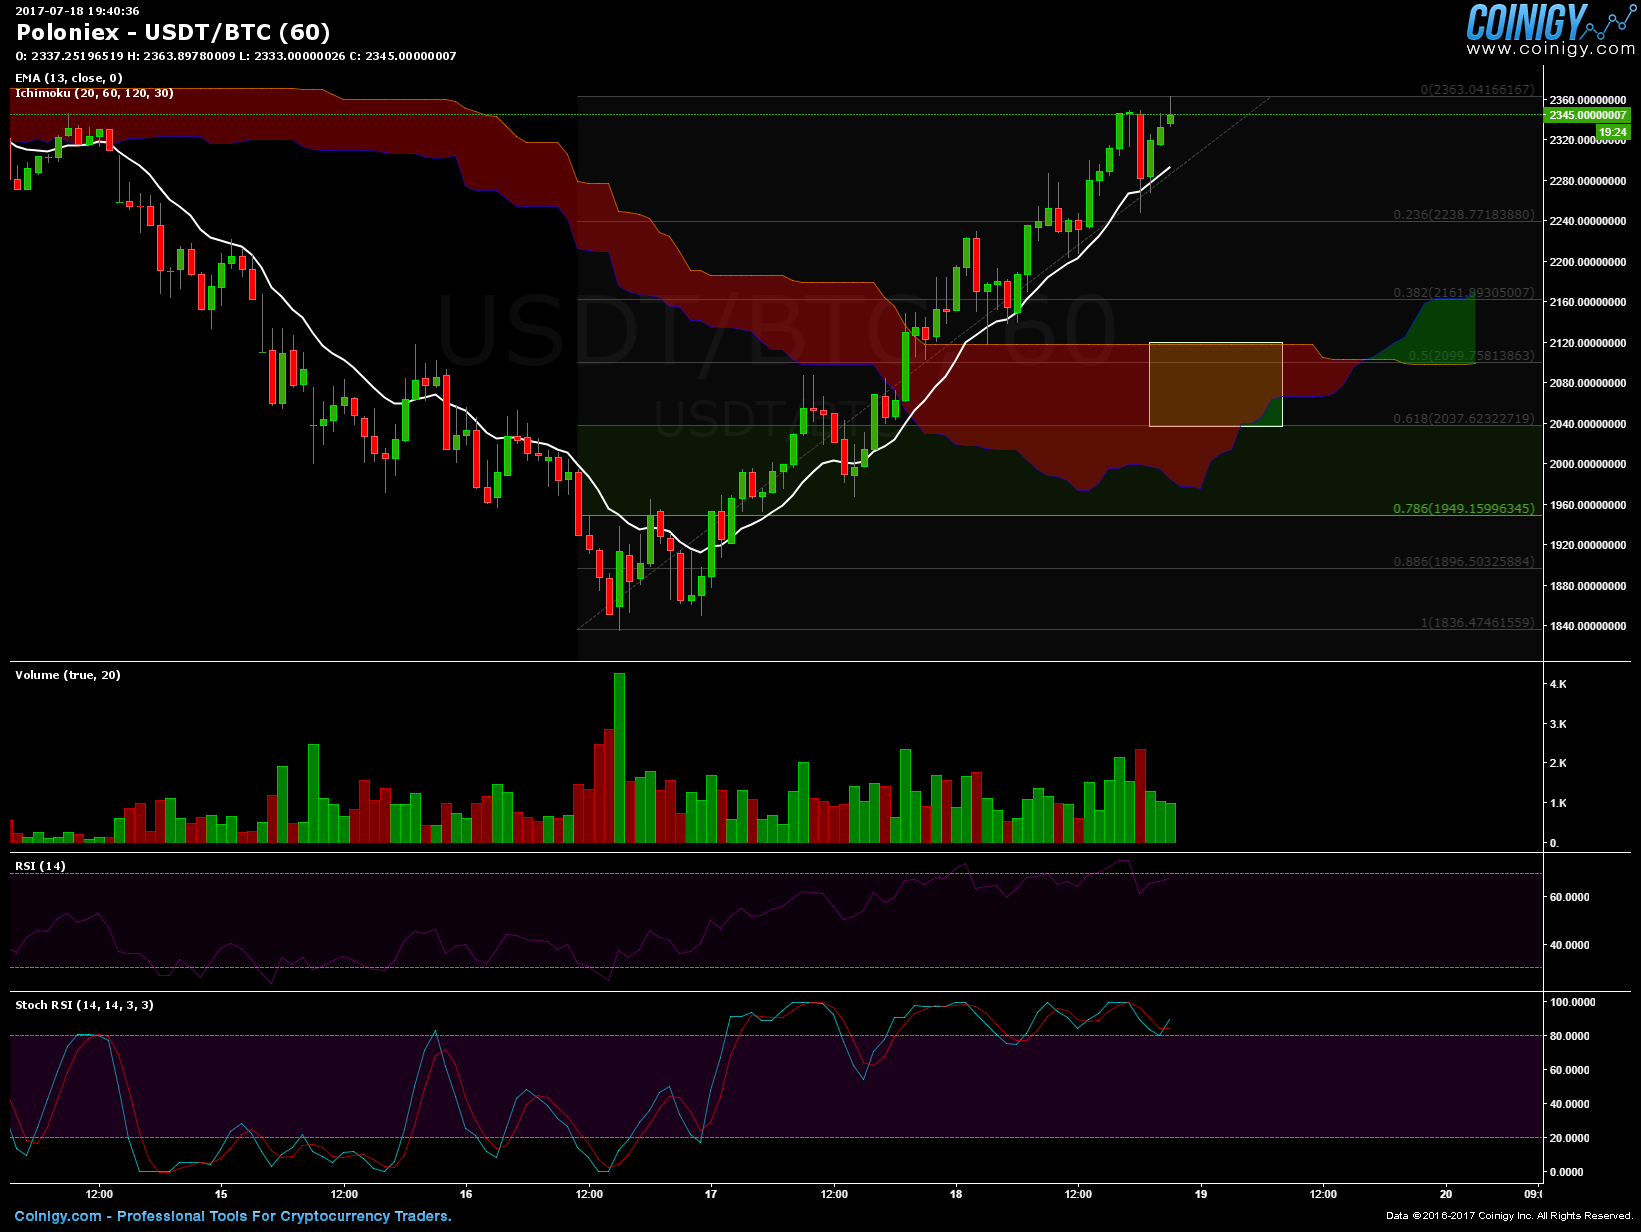Click the date label 19 on the time axis
The image size is (1641, 1232).
[1201, 1194]
